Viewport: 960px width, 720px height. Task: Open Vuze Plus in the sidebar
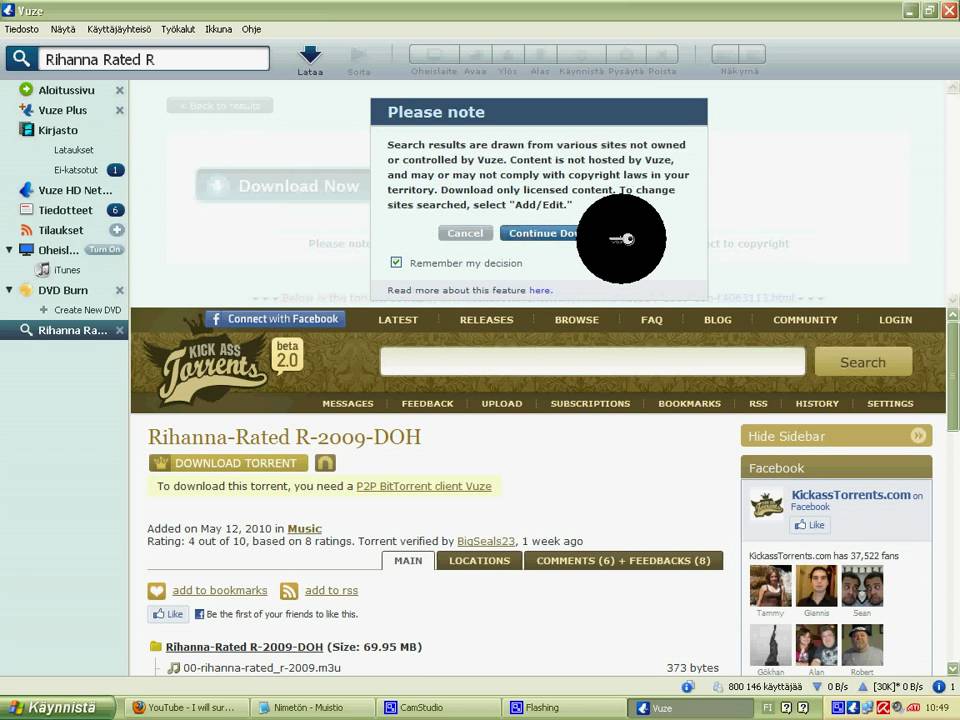pos(62,110)
